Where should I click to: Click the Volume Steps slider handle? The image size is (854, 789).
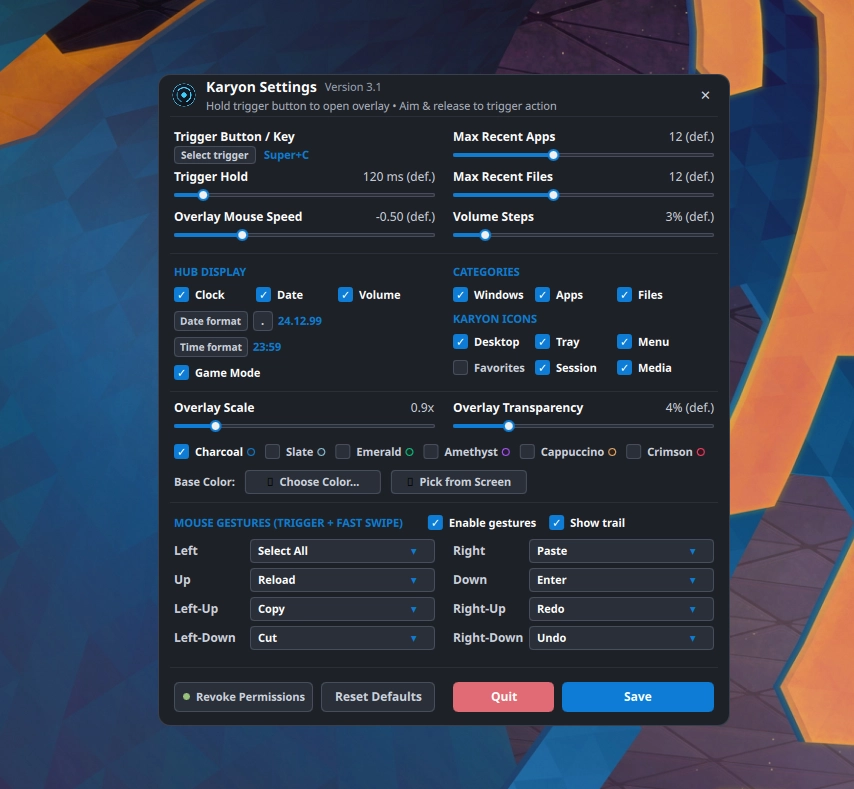point(485,235)
